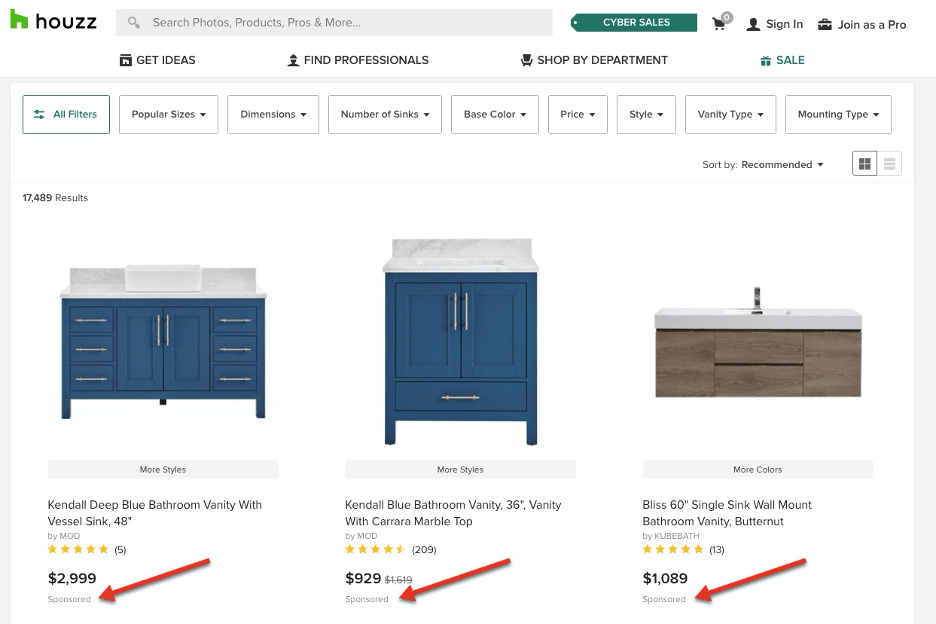Screen dimensions: 936x624
Task: Switch to list view layout
Action: pyautogui.click(x=889, y=164)
